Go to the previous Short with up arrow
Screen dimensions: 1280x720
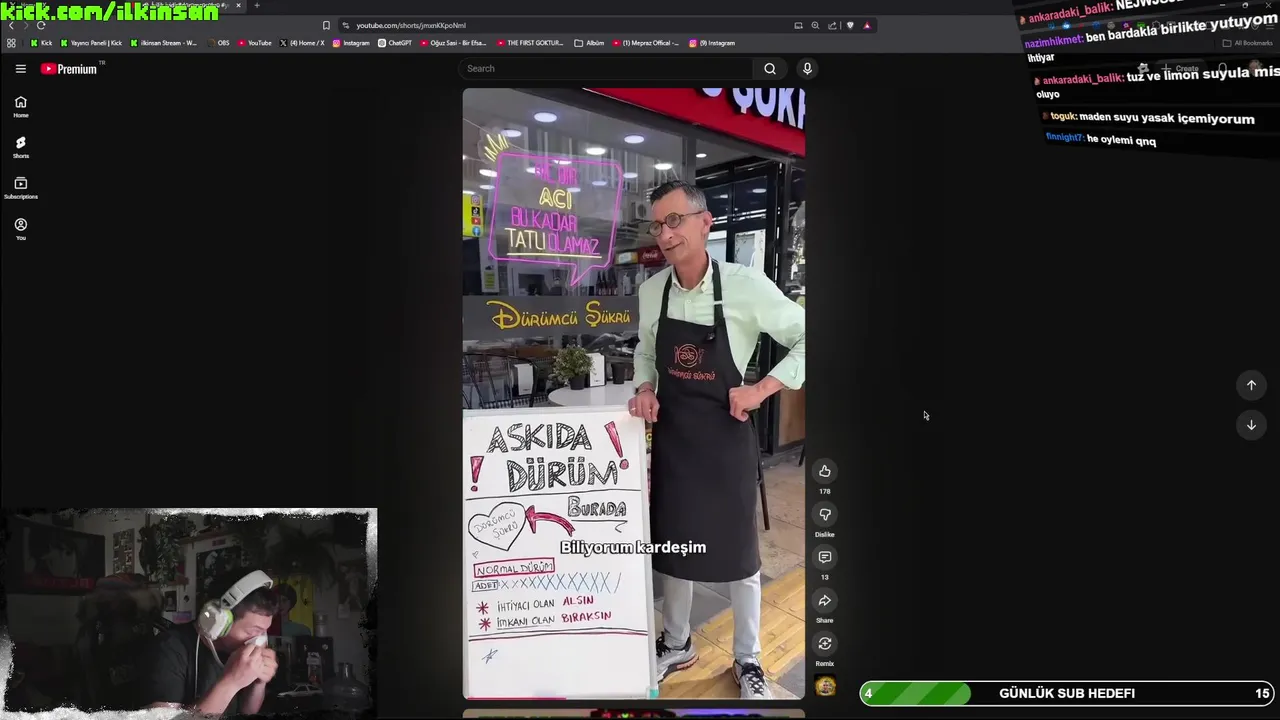tap(1251, 385)
